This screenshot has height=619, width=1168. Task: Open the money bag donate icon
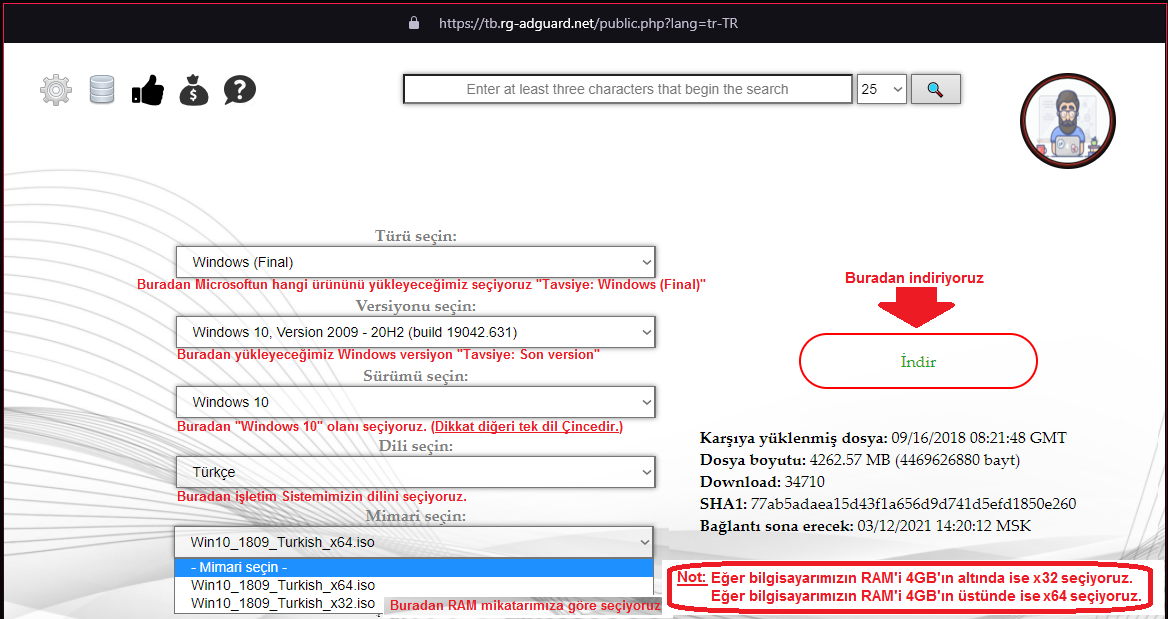[x=194, y=90]
